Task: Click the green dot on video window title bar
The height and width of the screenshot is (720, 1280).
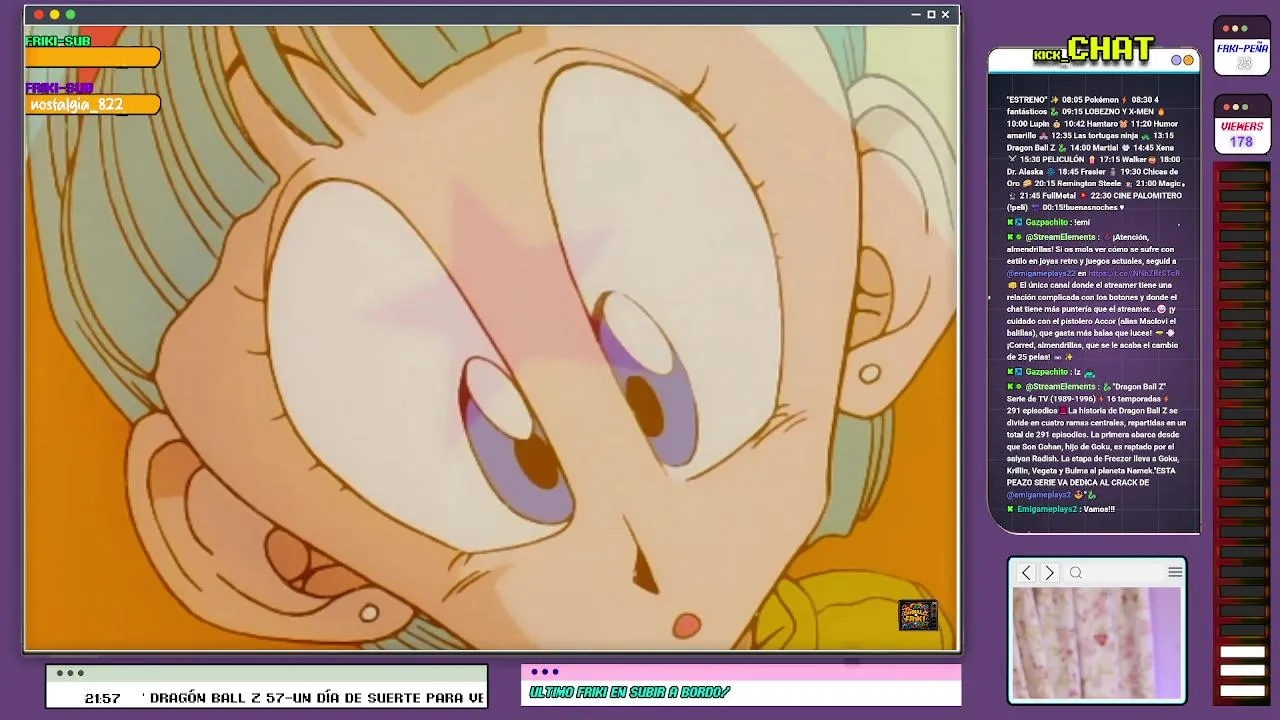Action: tap(71, 14)
